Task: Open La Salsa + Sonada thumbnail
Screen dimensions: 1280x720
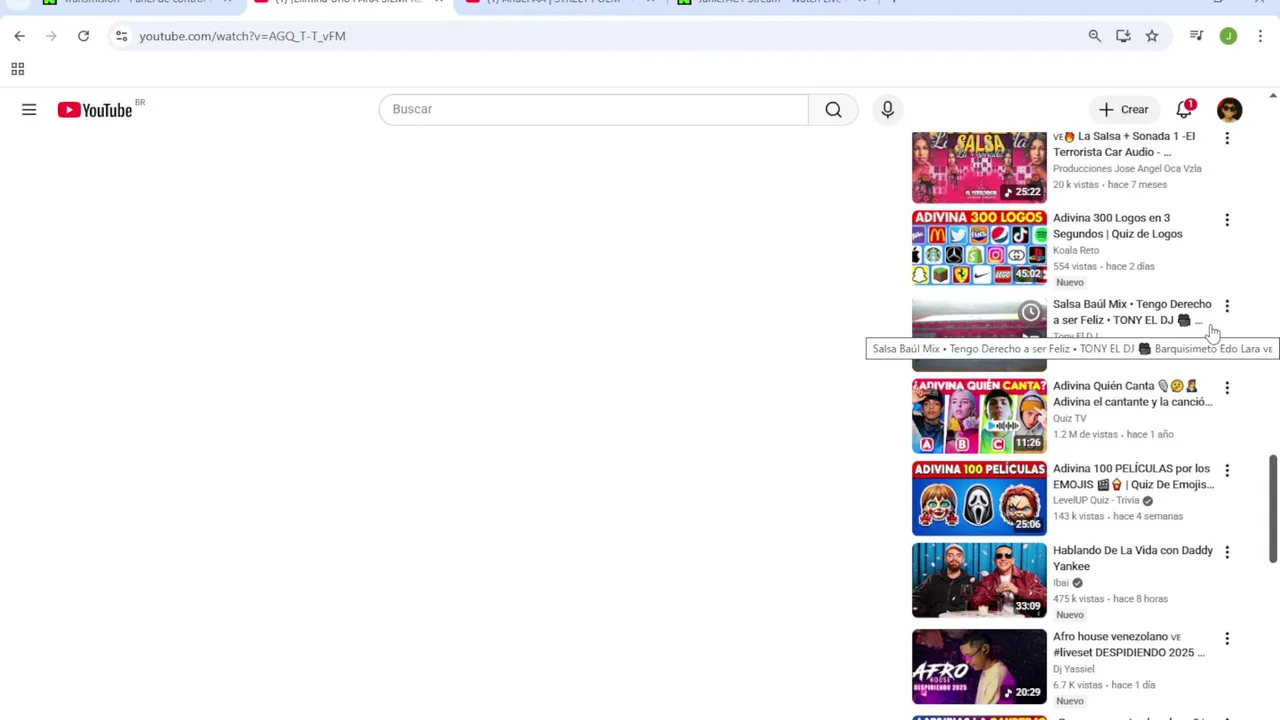Action: click(979, 166)
